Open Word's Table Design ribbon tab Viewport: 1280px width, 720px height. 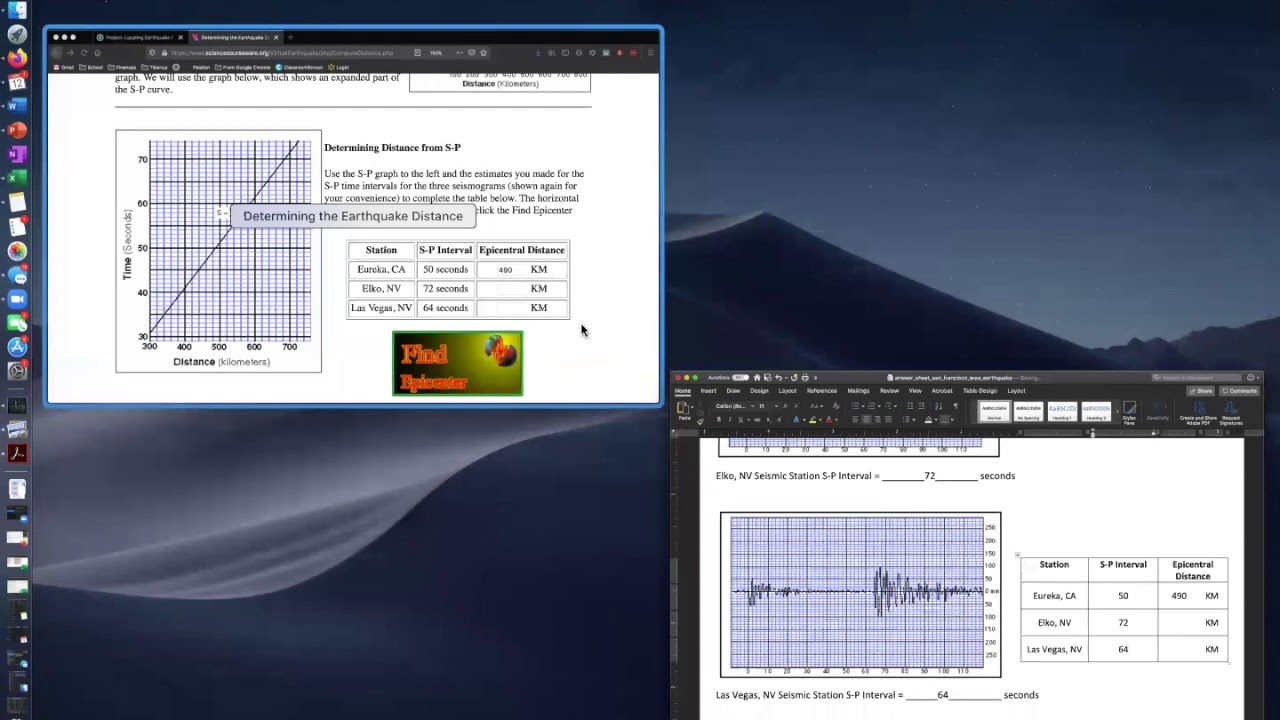pyautogui.click(x=980, y=391)
